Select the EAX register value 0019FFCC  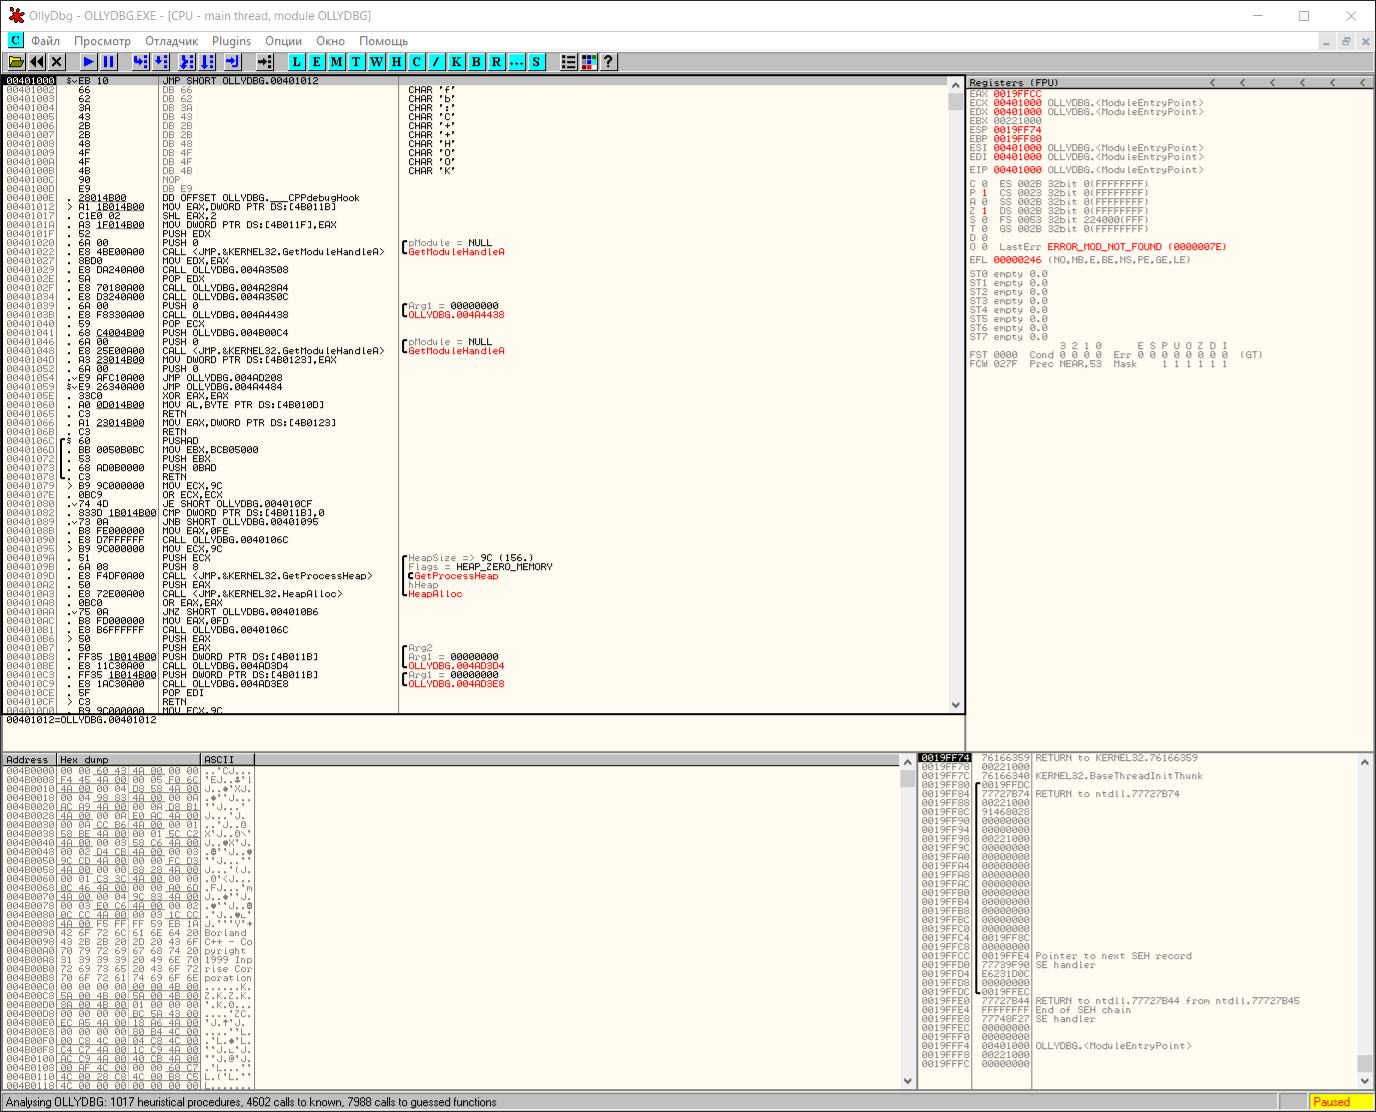1017,94
